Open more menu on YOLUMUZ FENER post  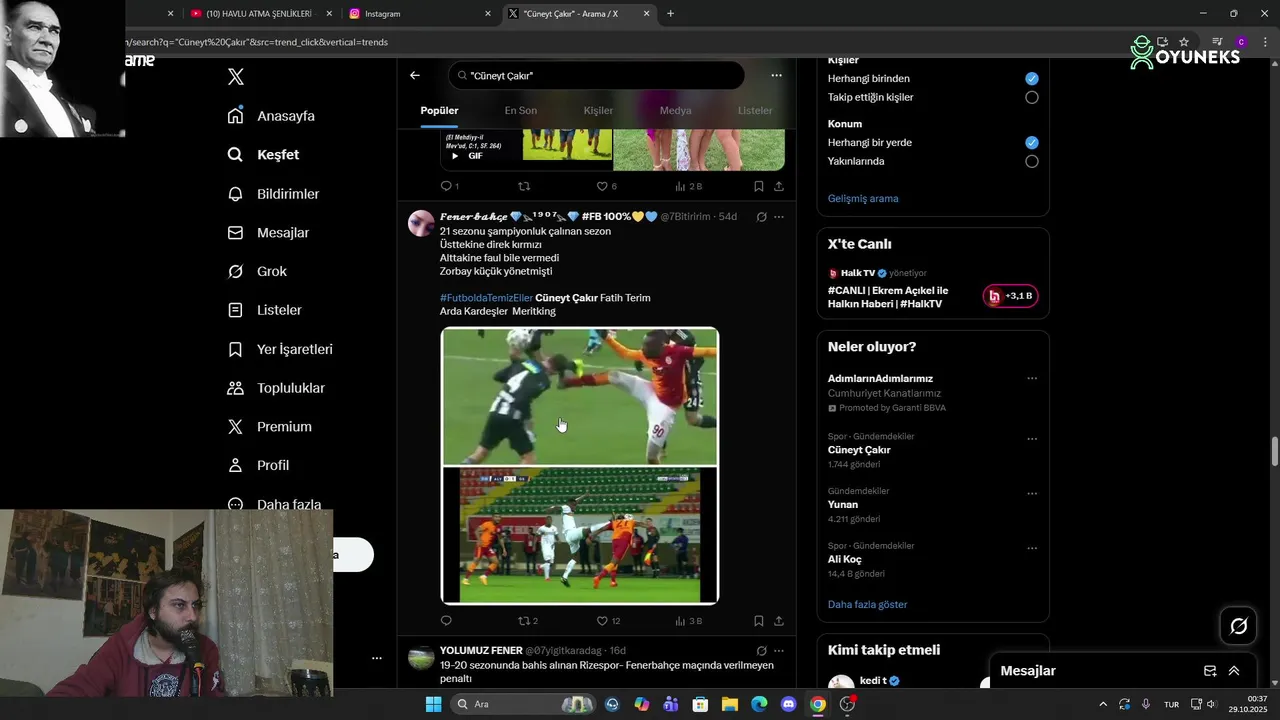pyautogui.click(x=779, y=651)
